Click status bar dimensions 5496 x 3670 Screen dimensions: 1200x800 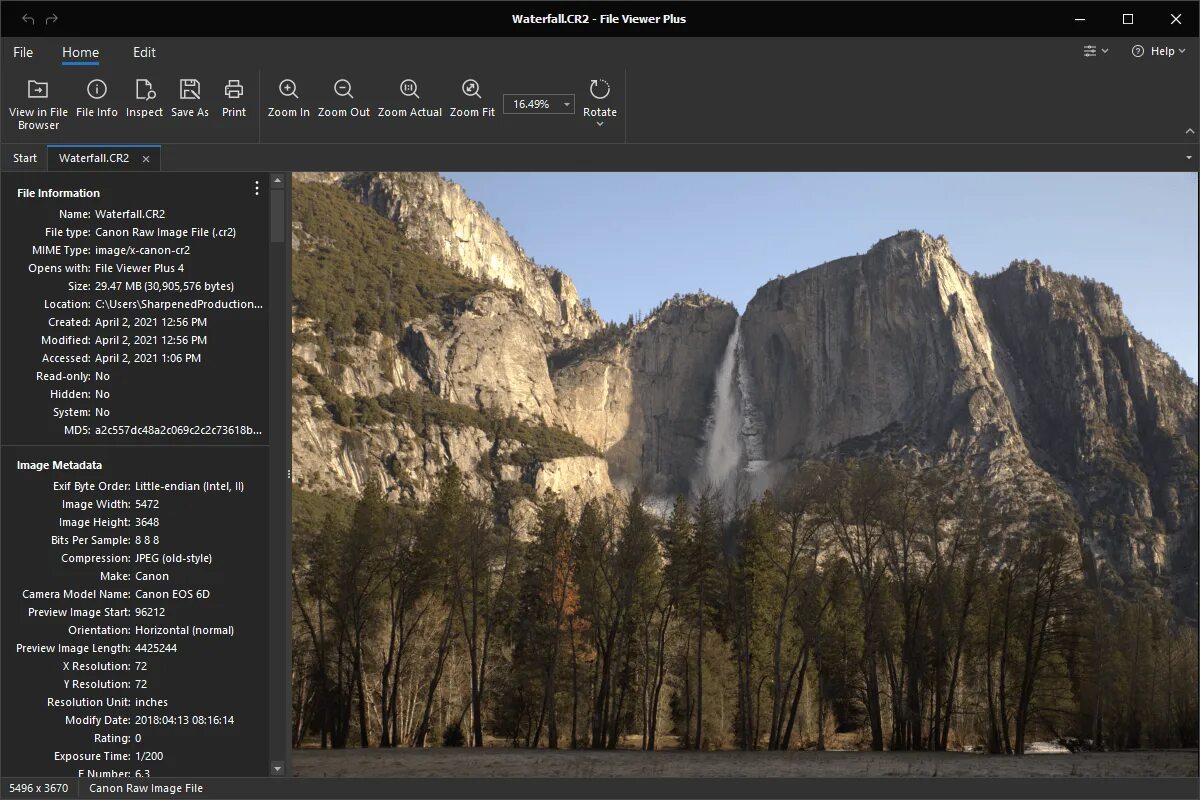pos(39,788)
